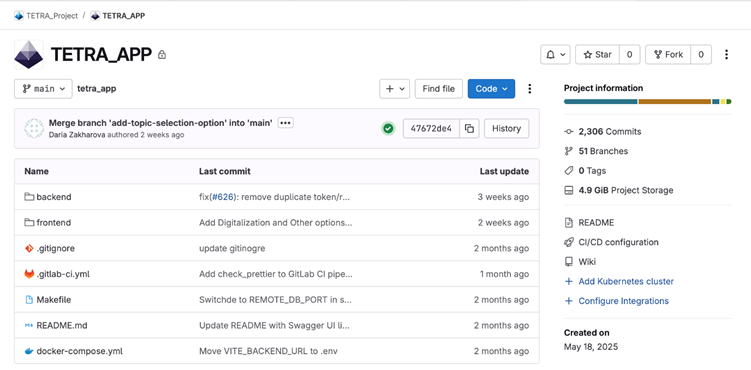Open the commit History

pyautogui.click(x=506, y=128)
